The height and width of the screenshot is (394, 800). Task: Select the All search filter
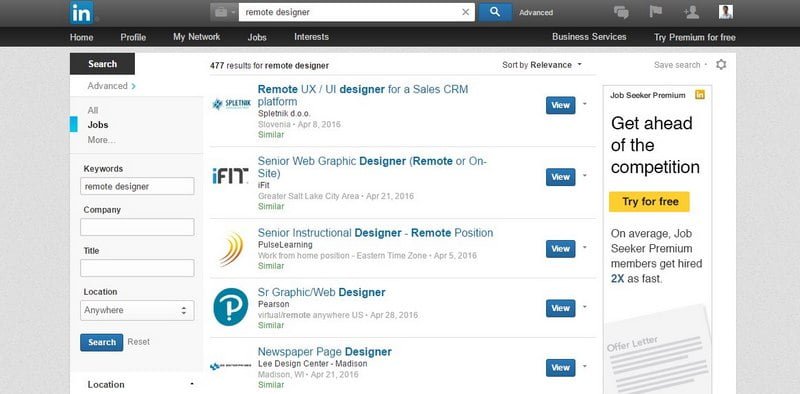point(93,110)
